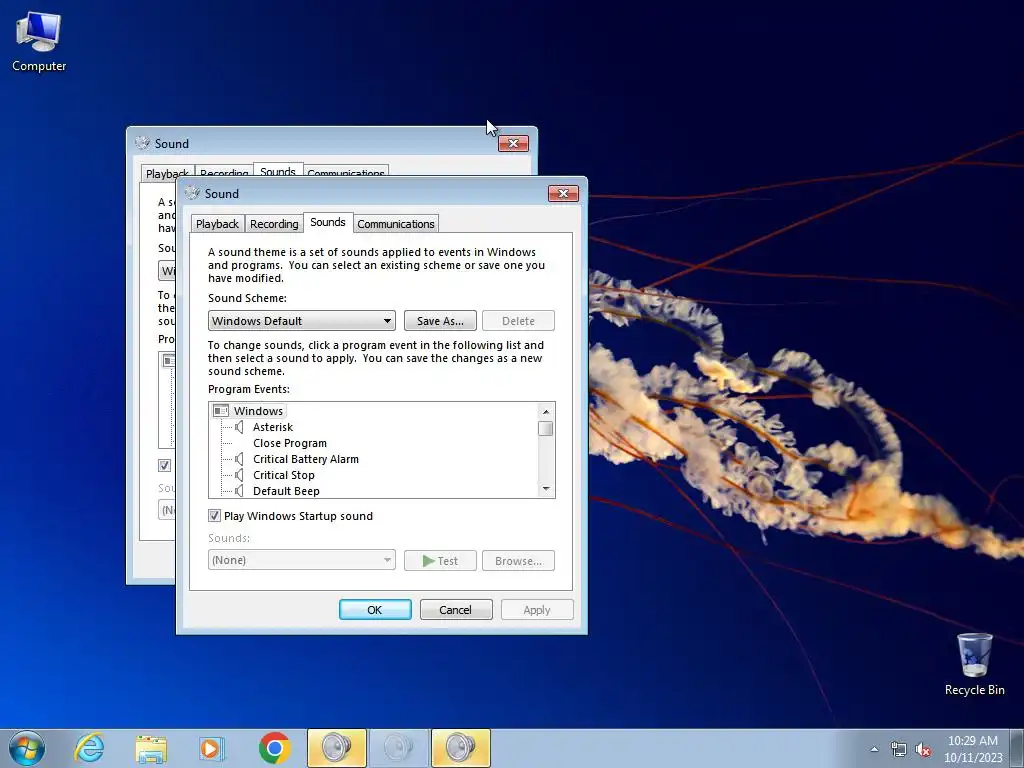Click the Apply button

pyautogui.click(x=537, y=609)
